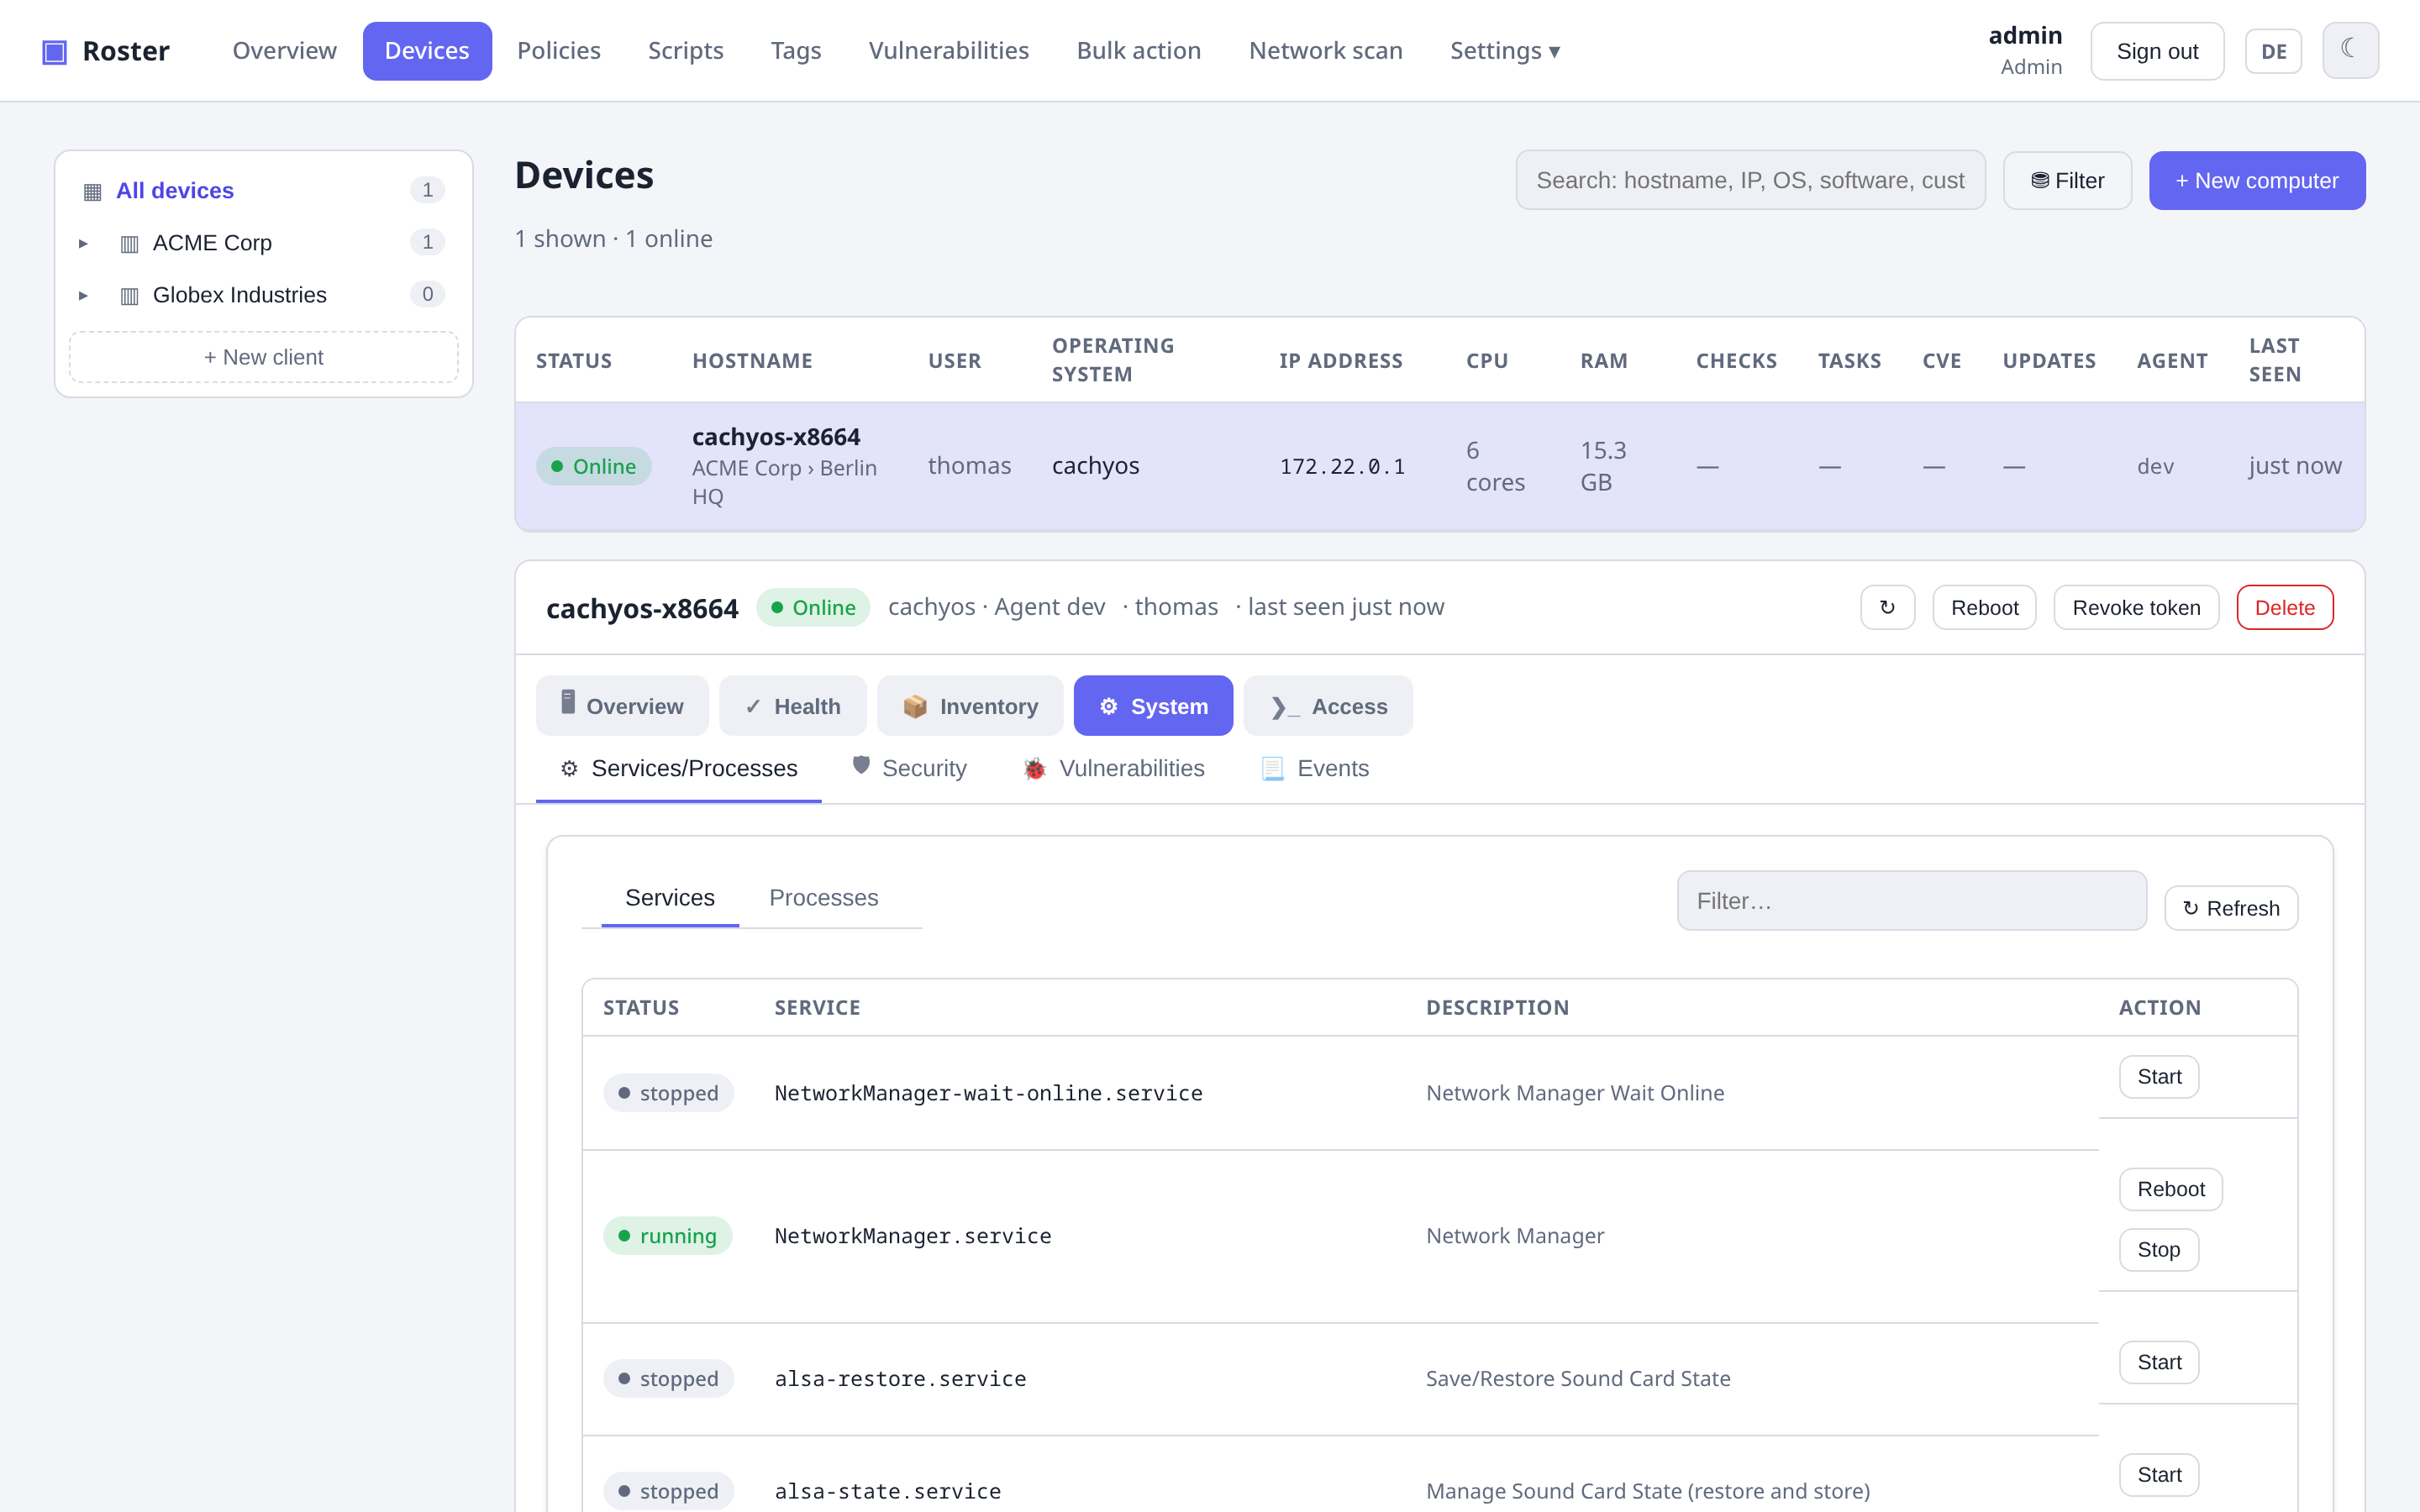Expand the ACME Corp tree node
Viewport: 2420px width, 1512px height.
point(83,243)
